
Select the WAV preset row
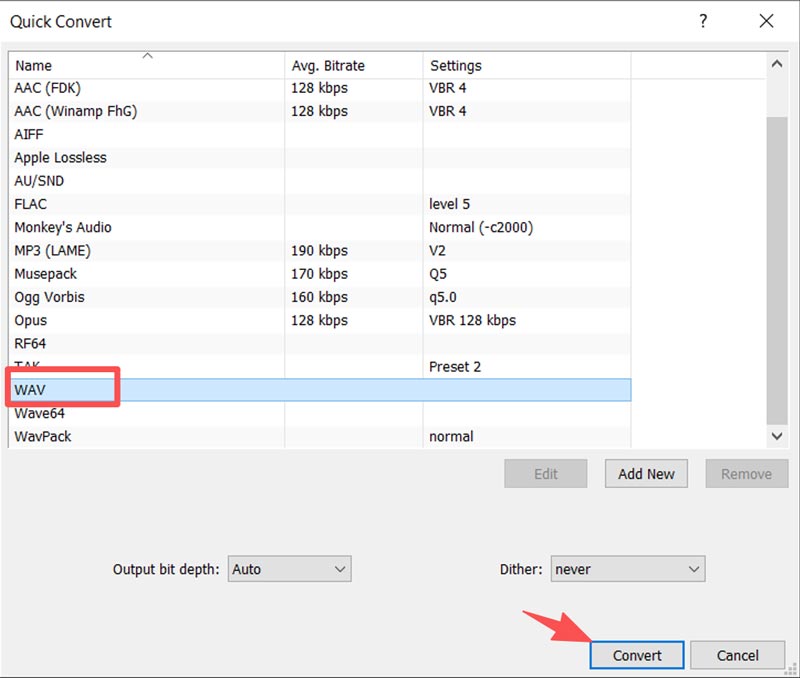[x=319, y=390]
